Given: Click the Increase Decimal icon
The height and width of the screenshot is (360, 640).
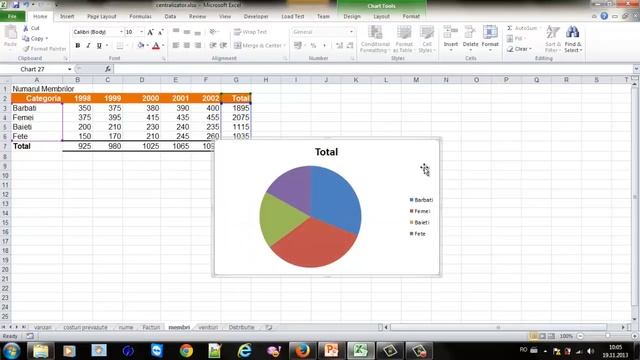Looking at the screenshot, I should point(339,46).
